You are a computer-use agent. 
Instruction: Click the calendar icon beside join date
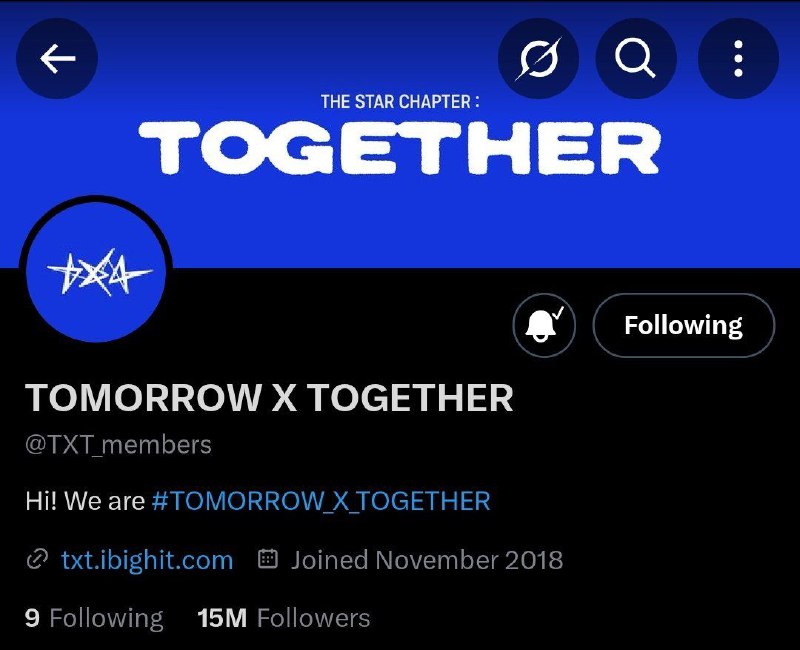(268, 559)
